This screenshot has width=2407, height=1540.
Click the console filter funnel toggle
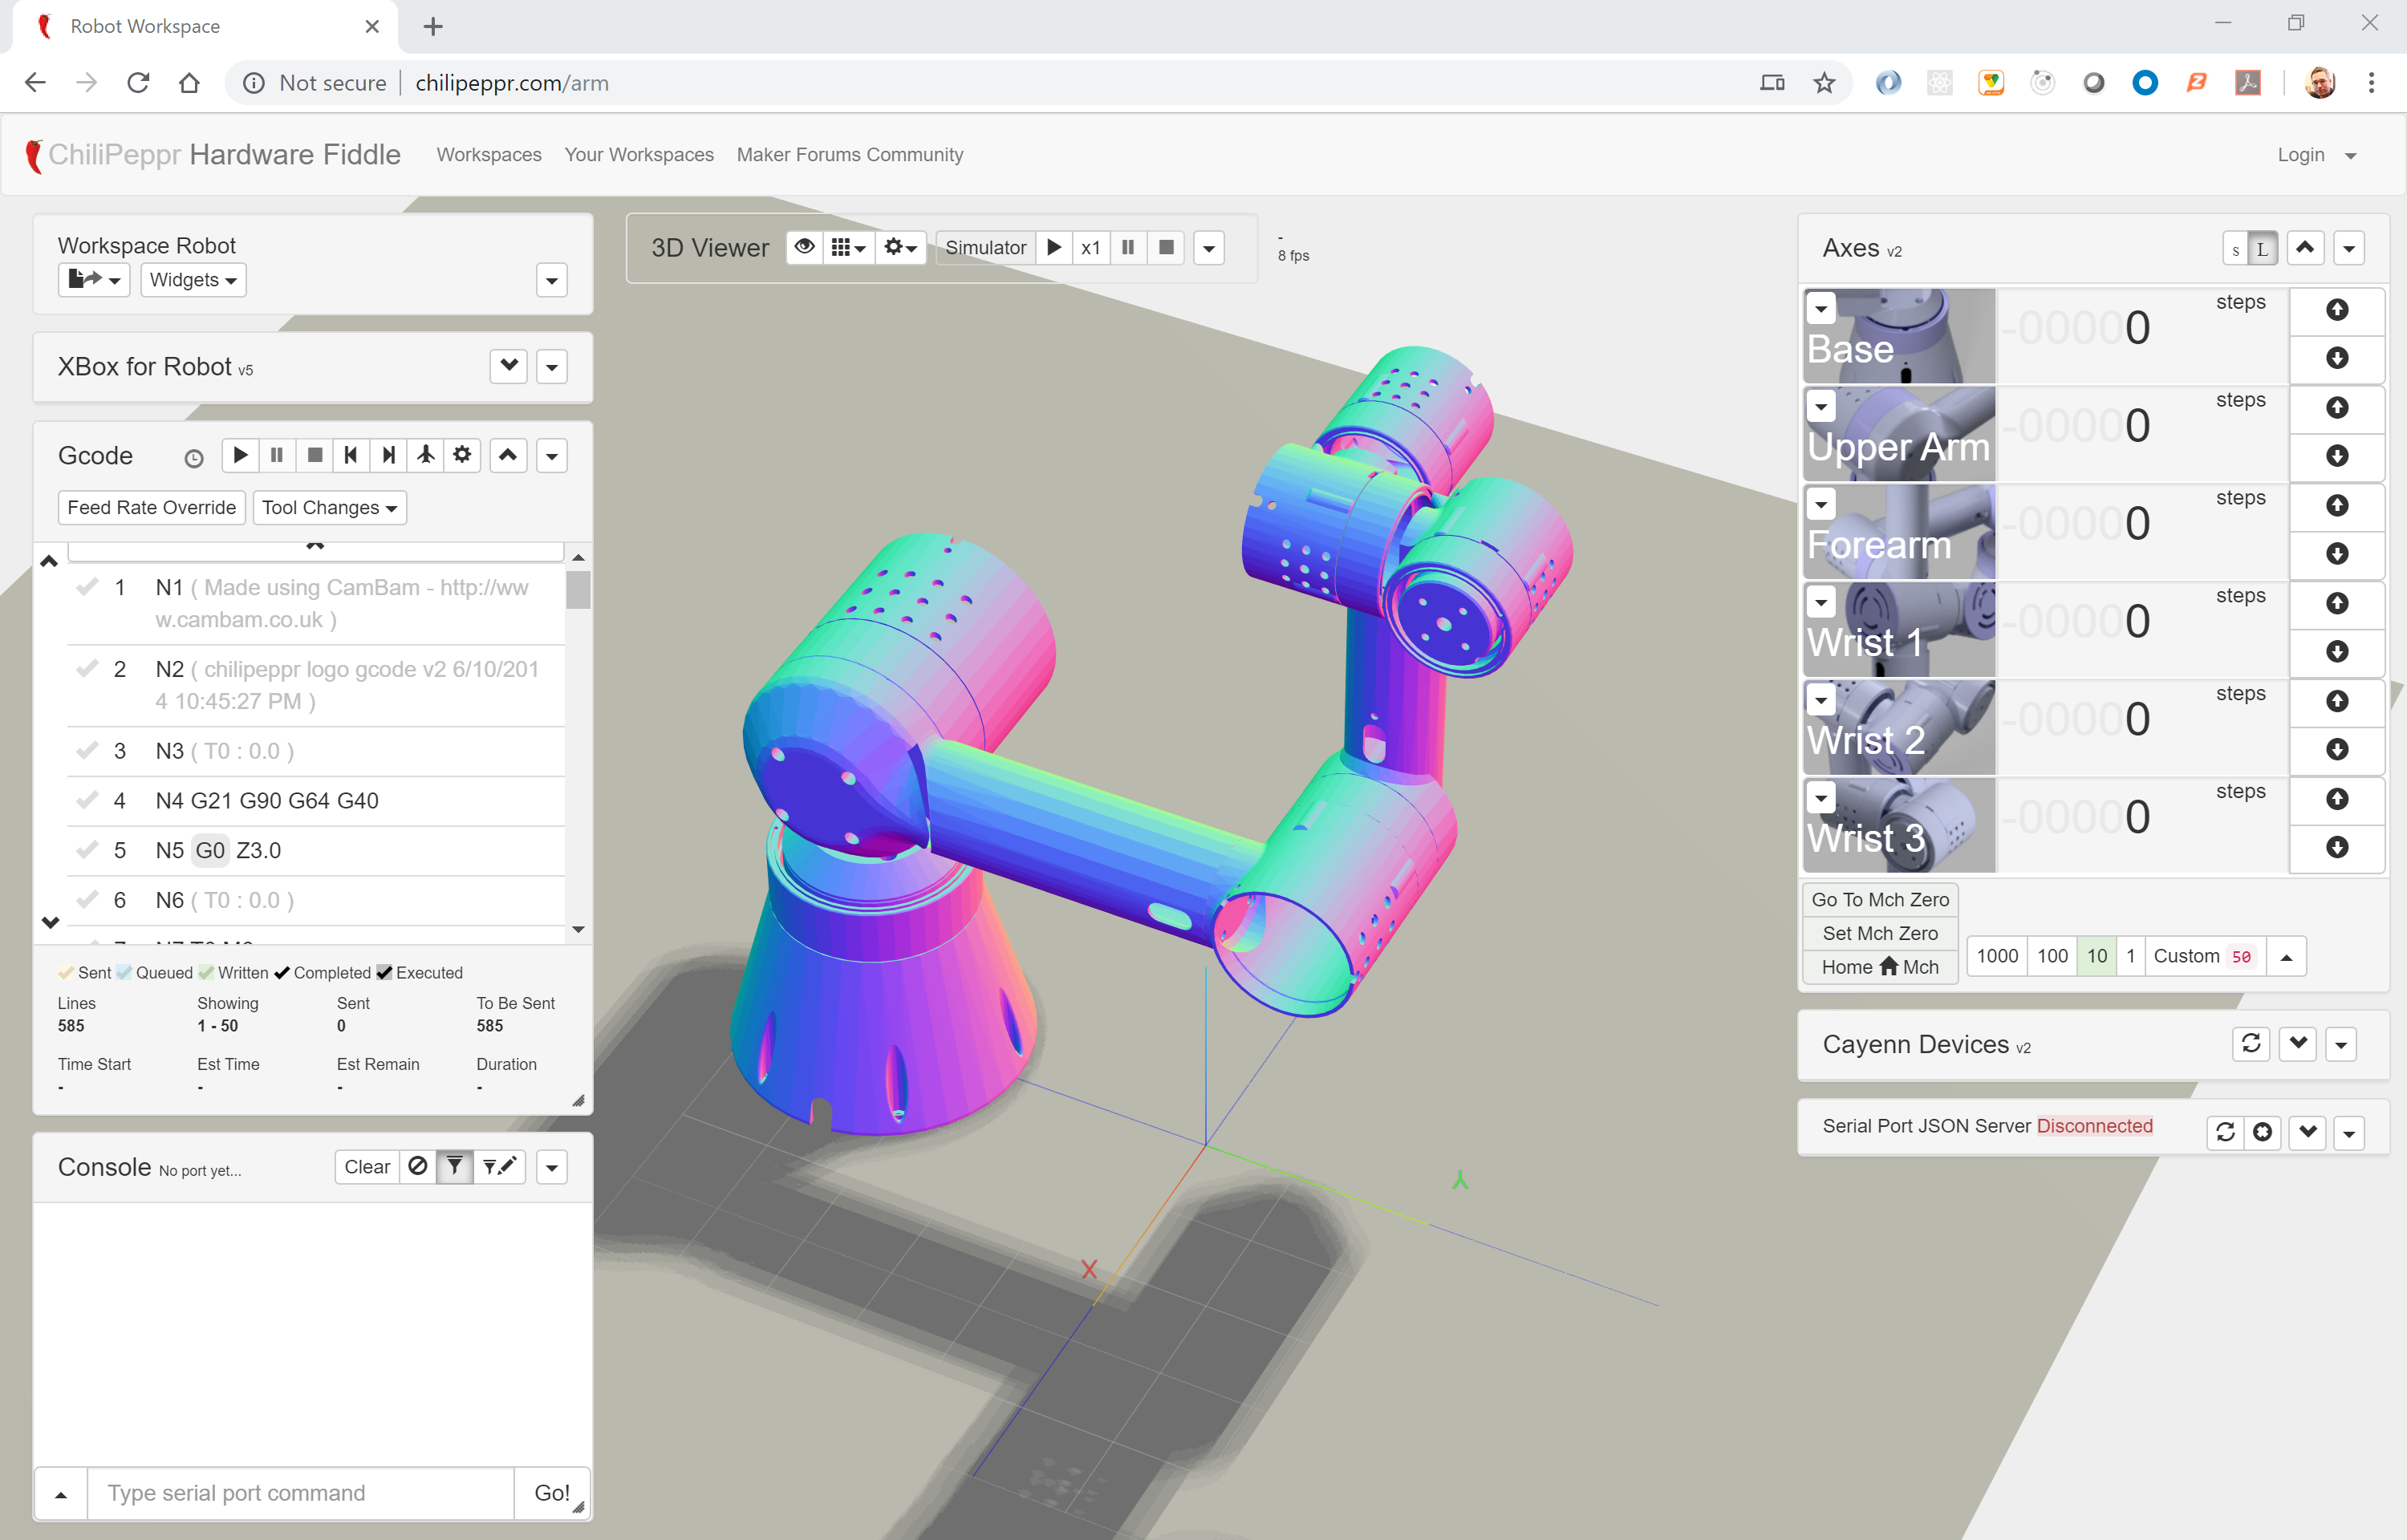pos(454,1166)
